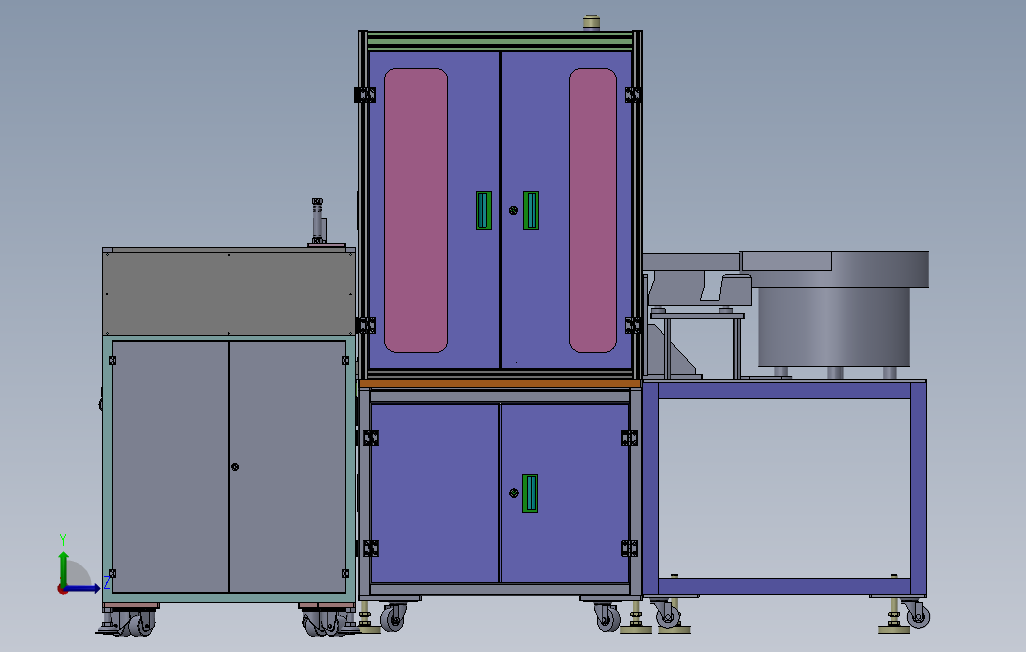The width and height of the screenshot is (1026, 652).
Task: Click upper-right hinge of the upper enclosure
Action: [x=633, y=95]
